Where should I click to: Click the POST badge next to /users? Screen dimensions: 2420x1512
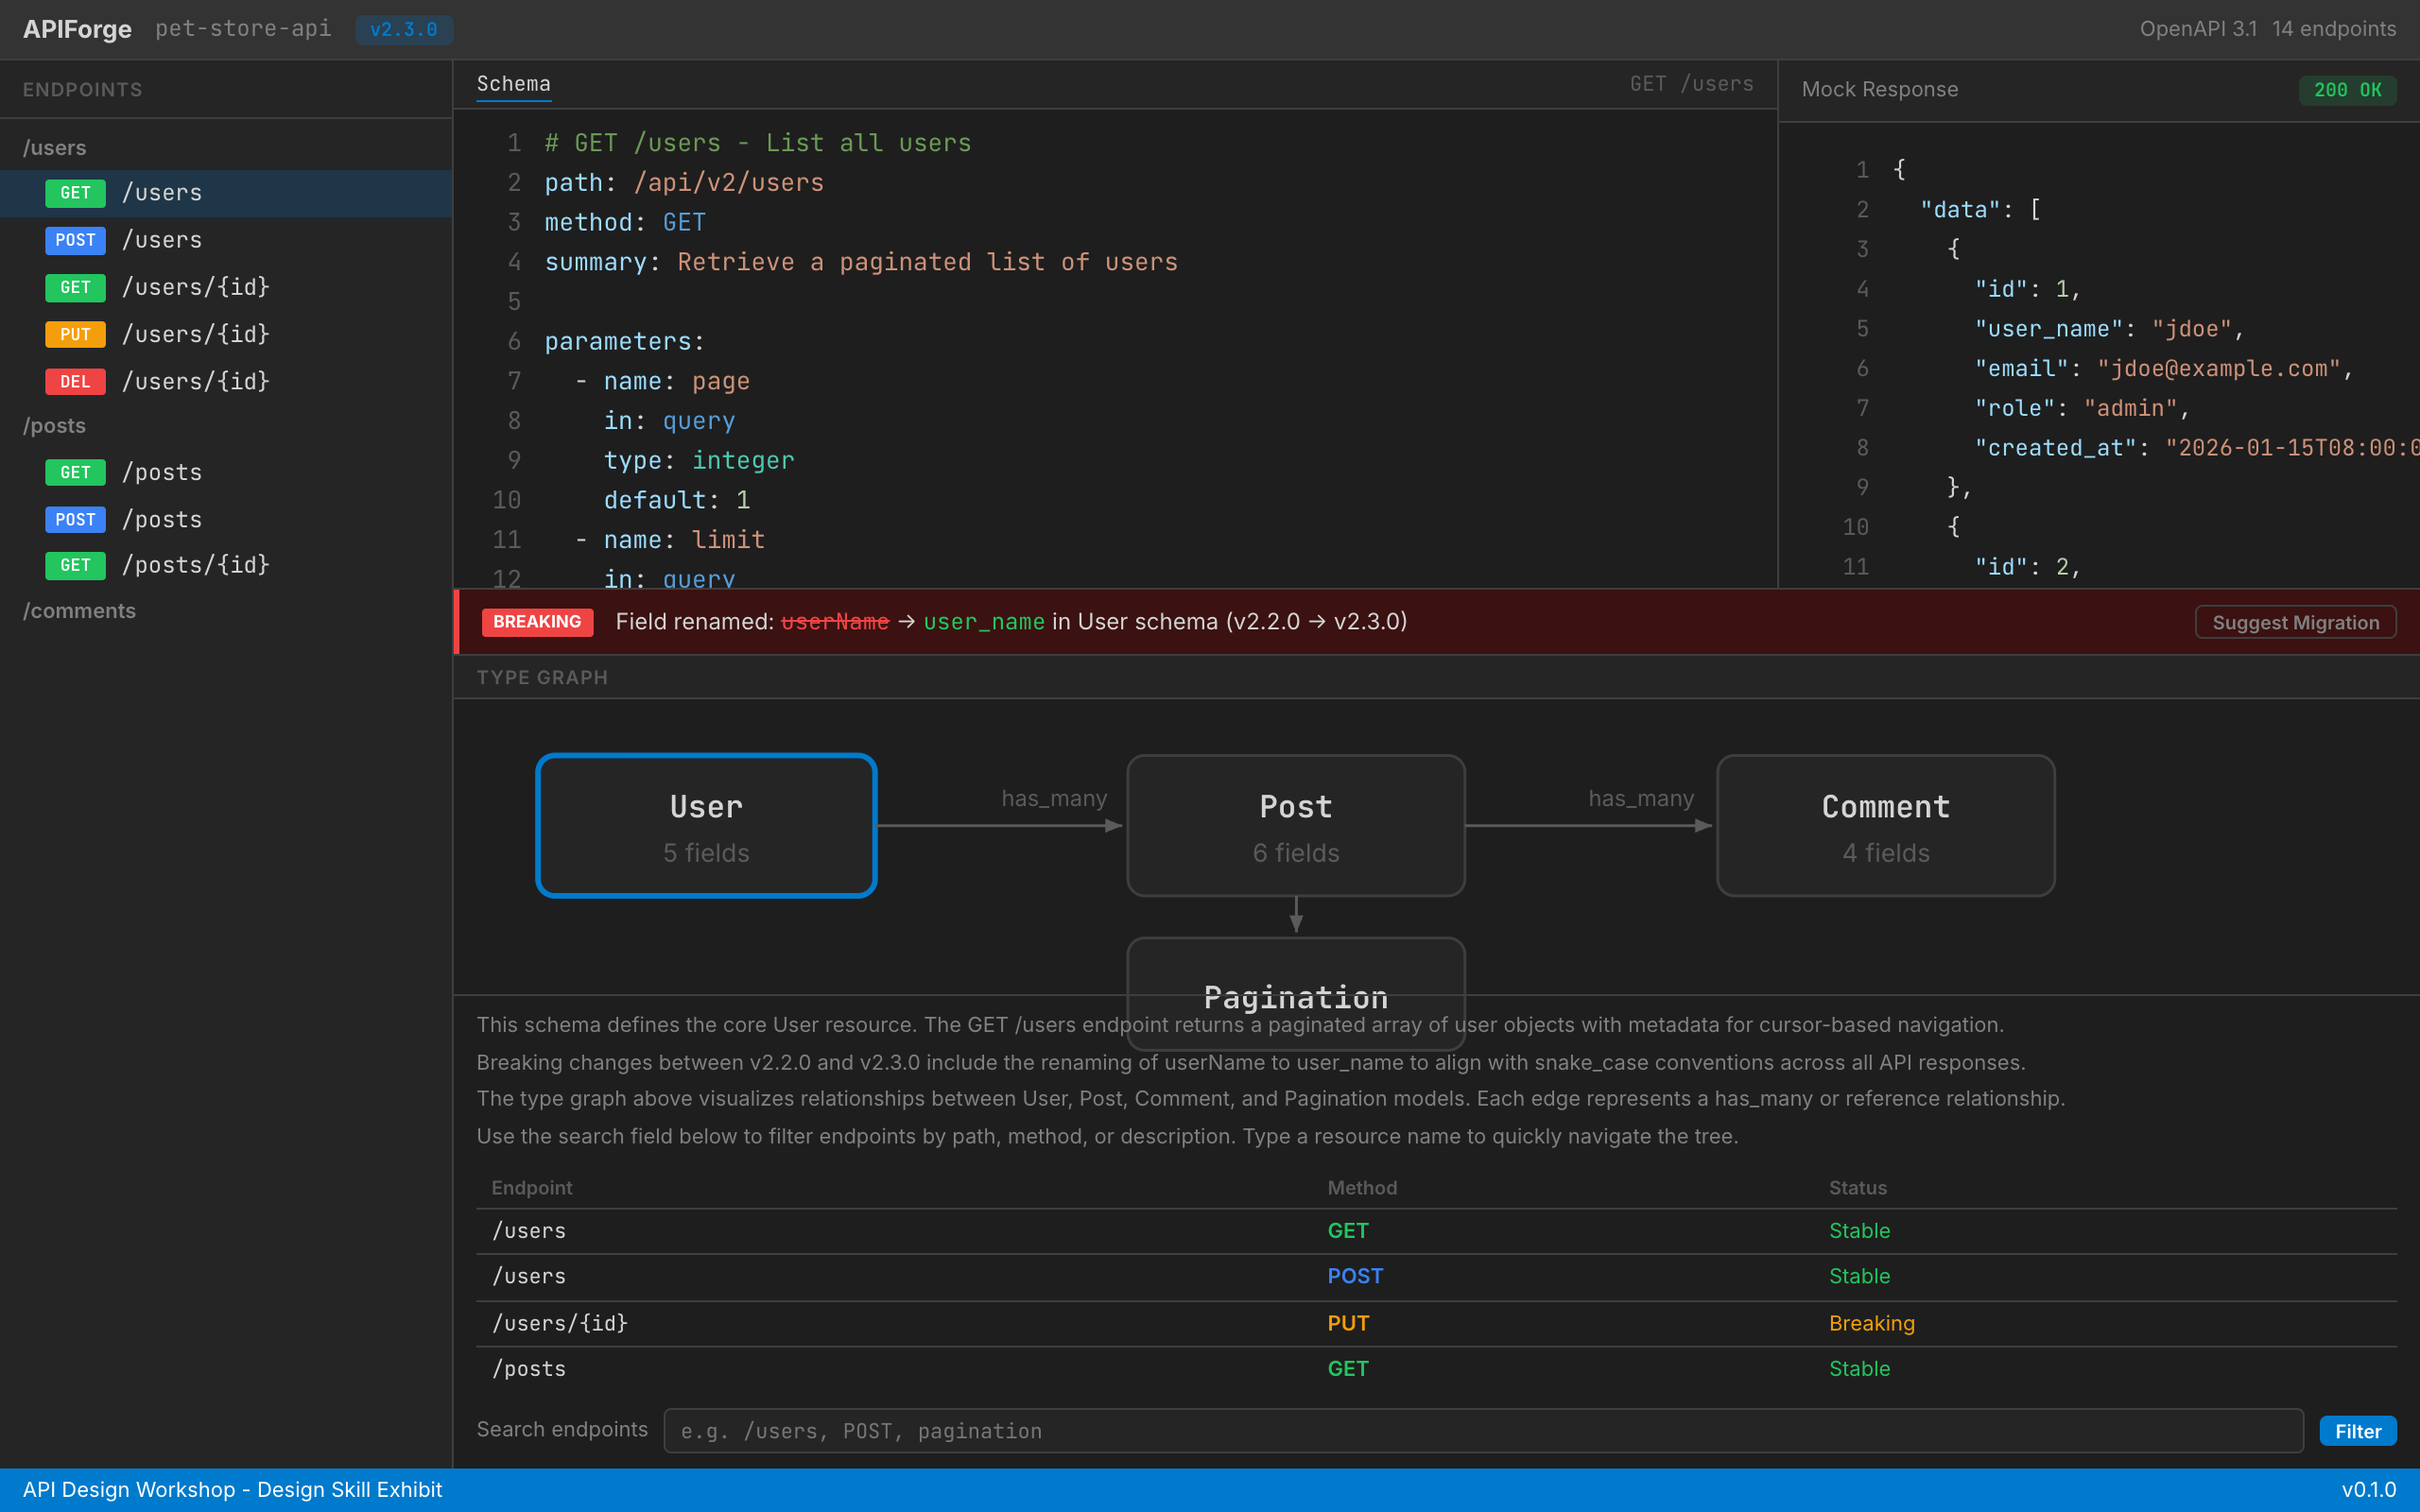tap(75, 240)
